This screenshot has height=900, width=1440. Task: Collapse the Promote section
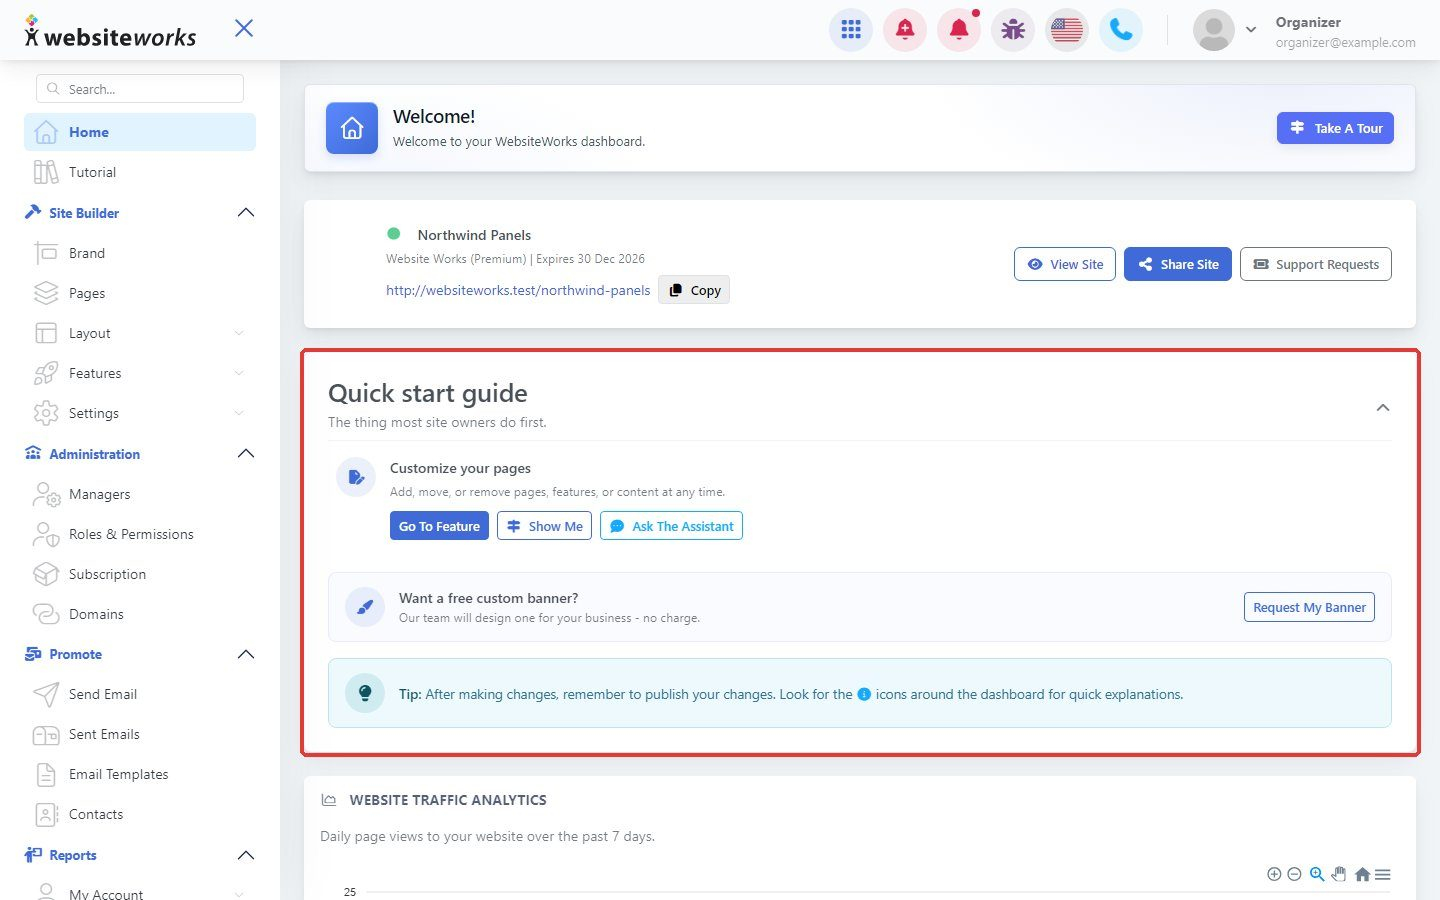[246, 654]
